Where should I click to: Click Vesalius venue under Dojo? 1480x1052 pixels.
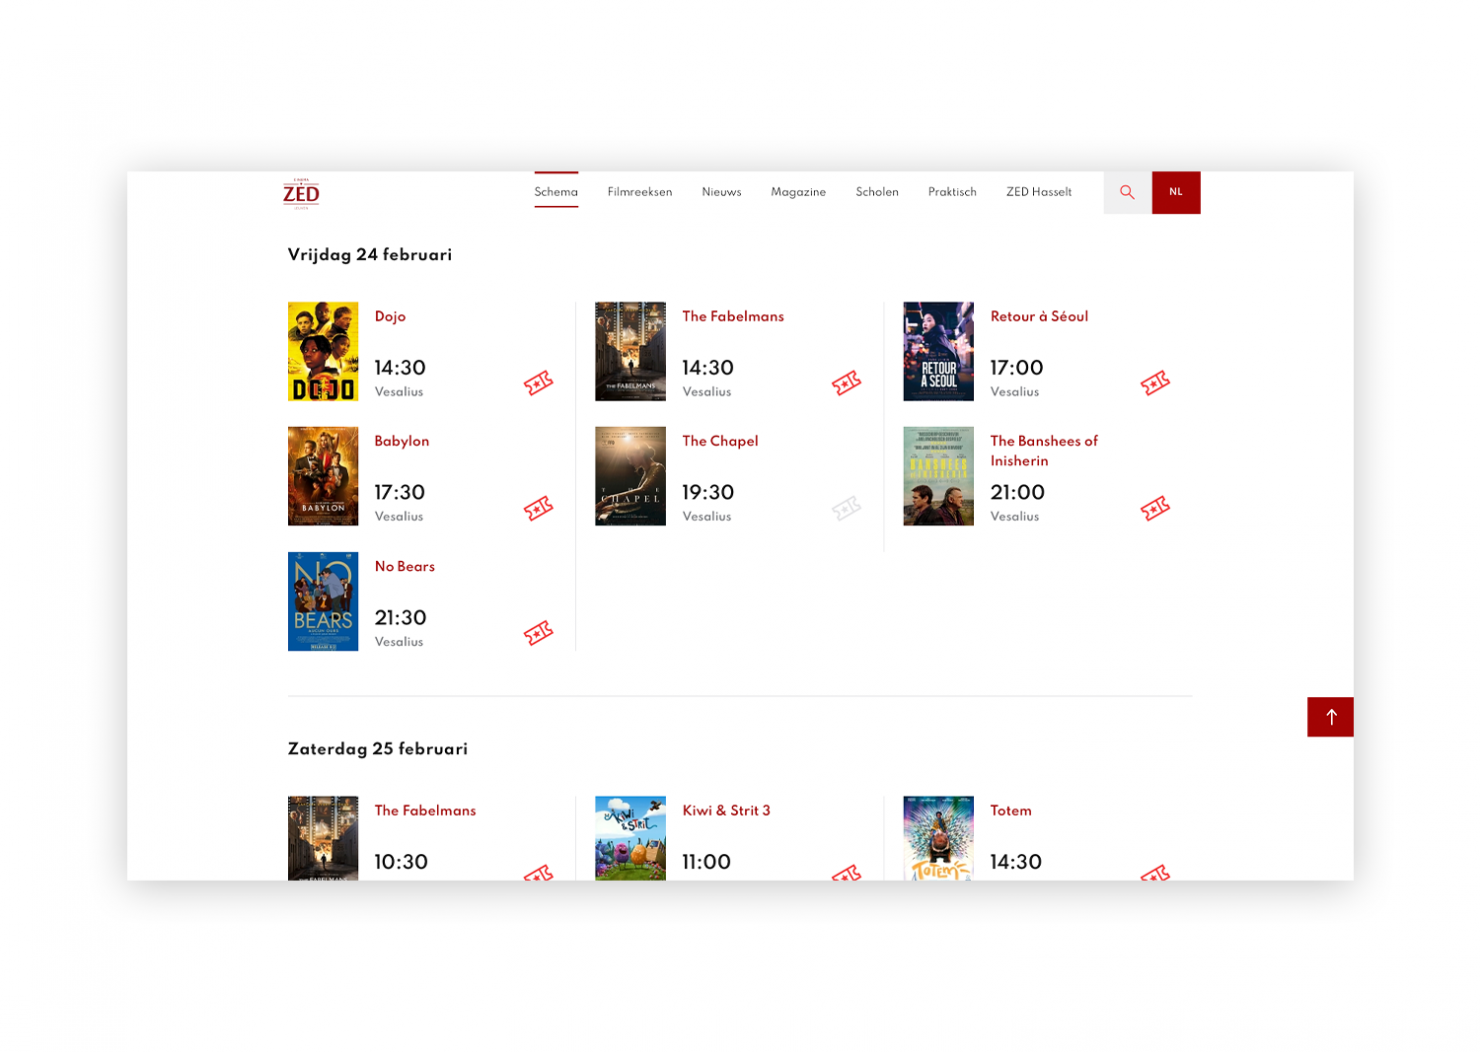click(399, 392)
